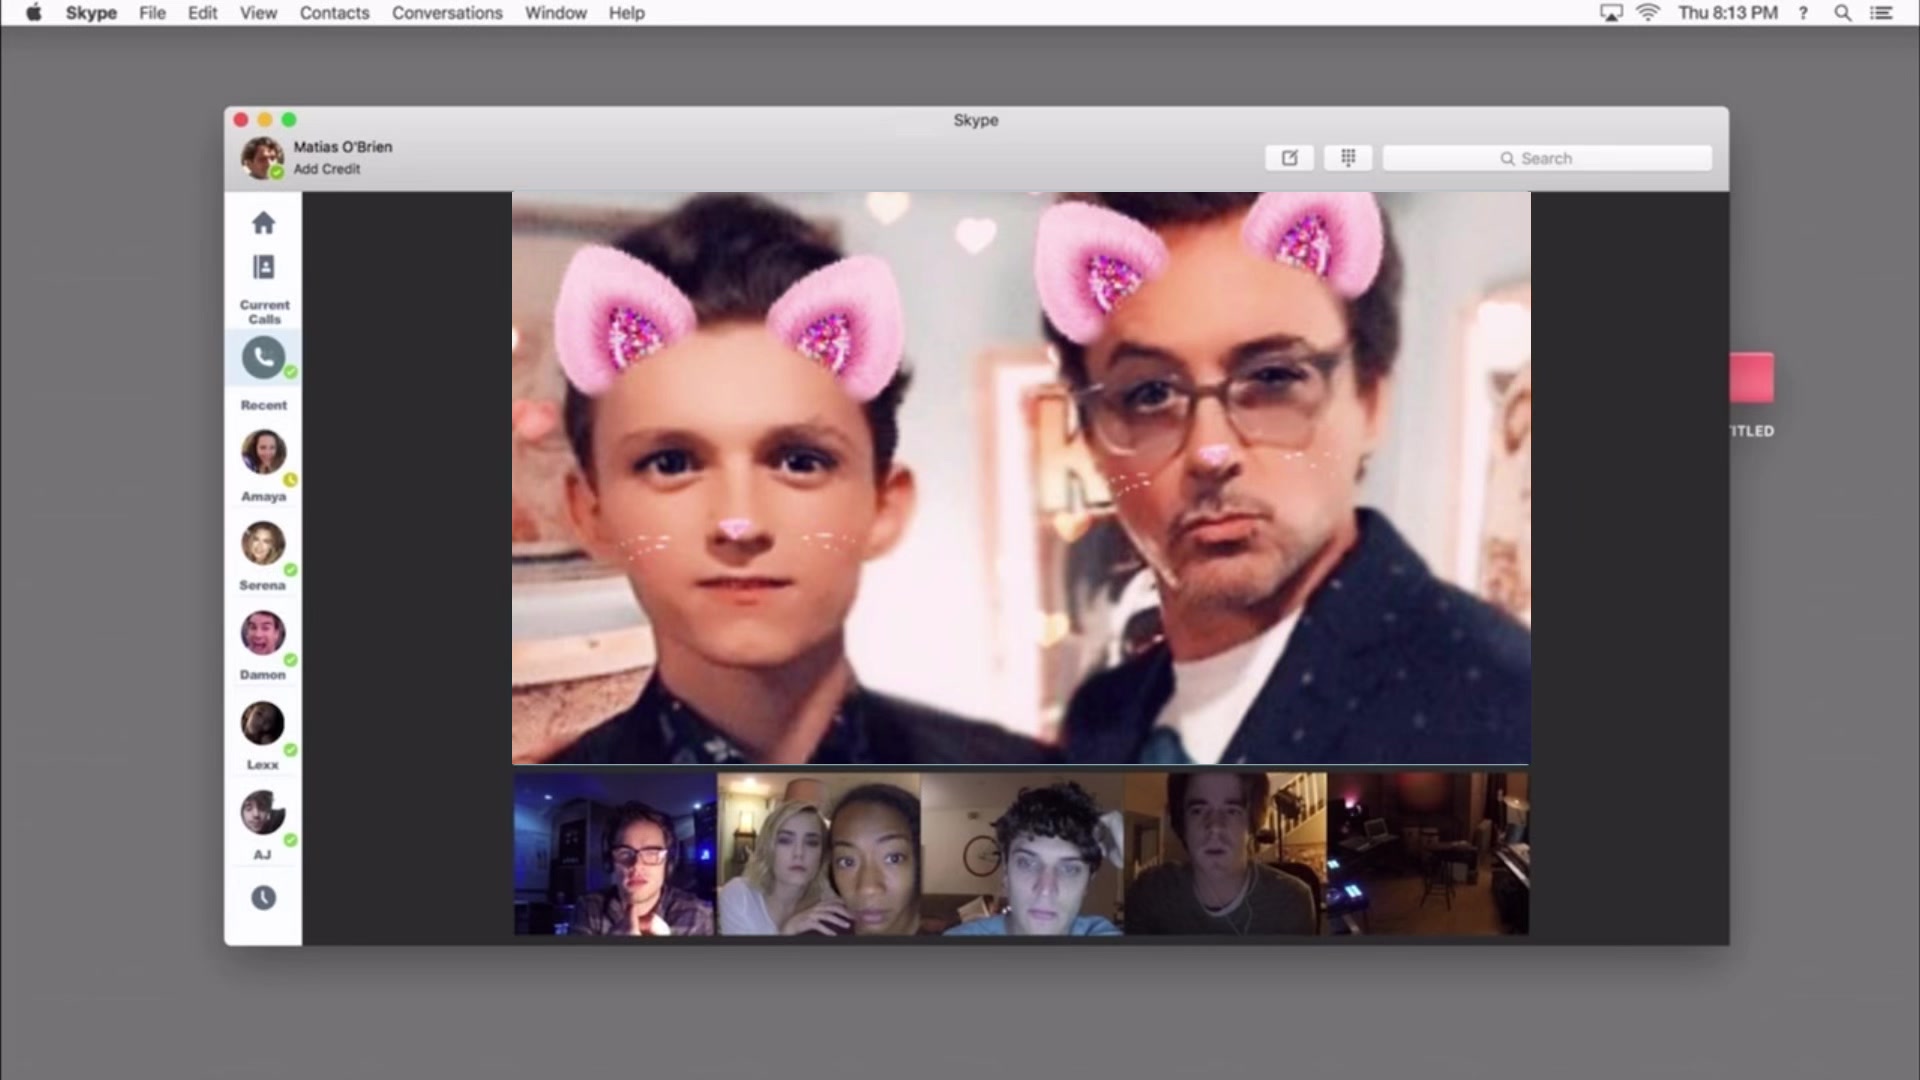Select the two-women video thumbnail
1920x1080 pixels.
(819, 853)
